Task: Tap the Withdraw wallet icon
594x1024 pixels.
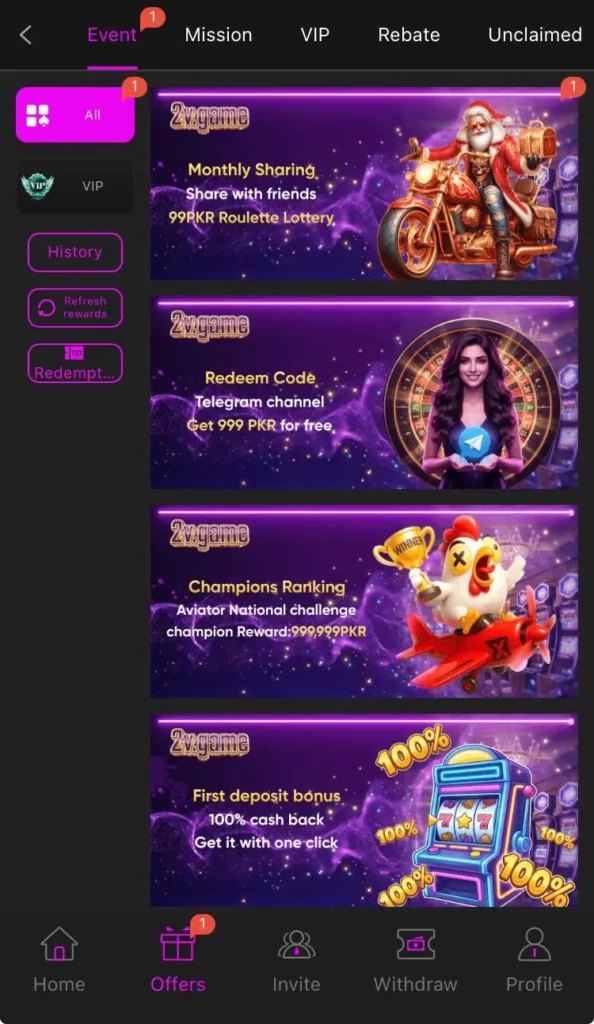Action: (415, 944)
